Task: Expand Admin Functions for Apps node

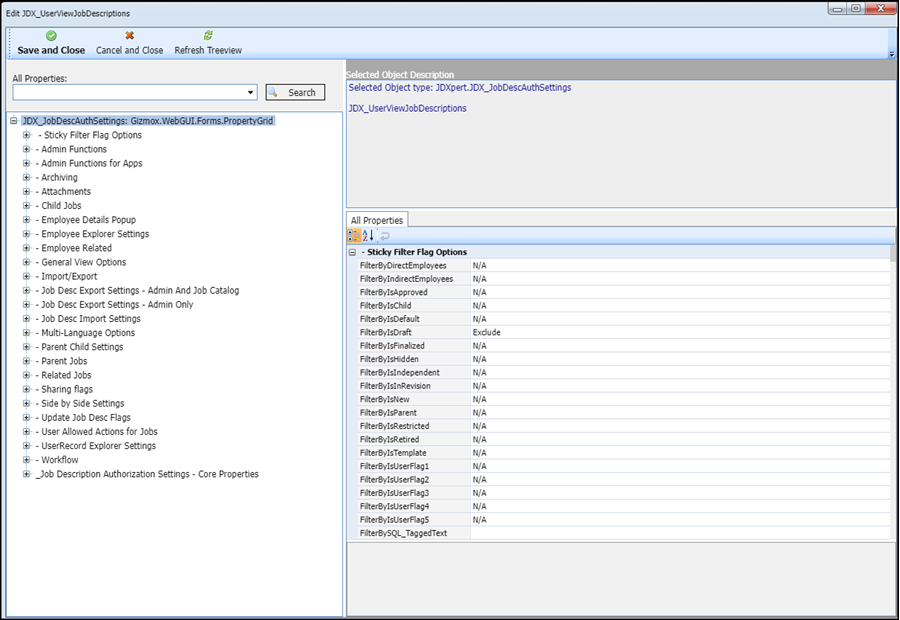Action: (x=26, y=163)
